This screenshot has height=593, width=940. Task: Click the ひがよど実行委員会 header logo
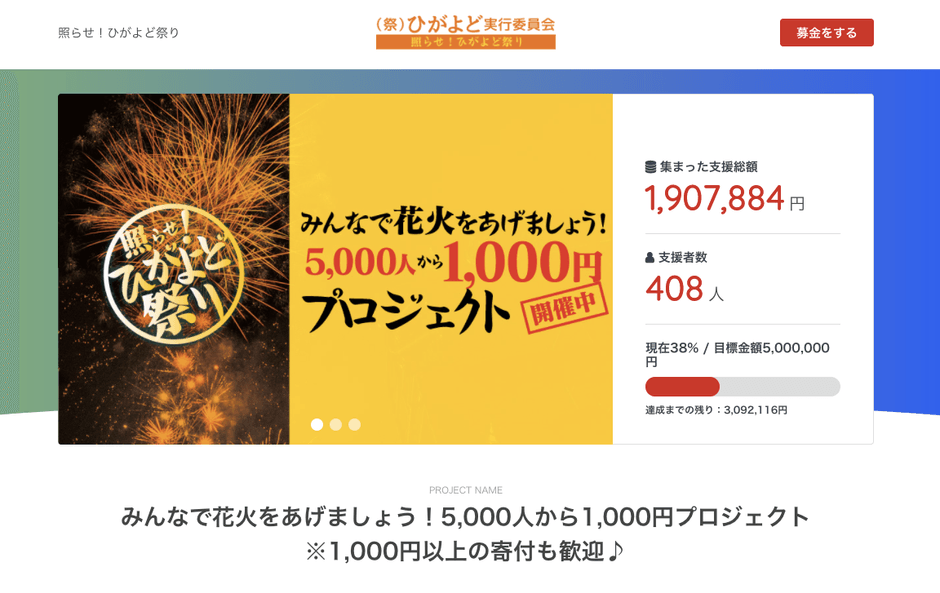pos(465,23)
